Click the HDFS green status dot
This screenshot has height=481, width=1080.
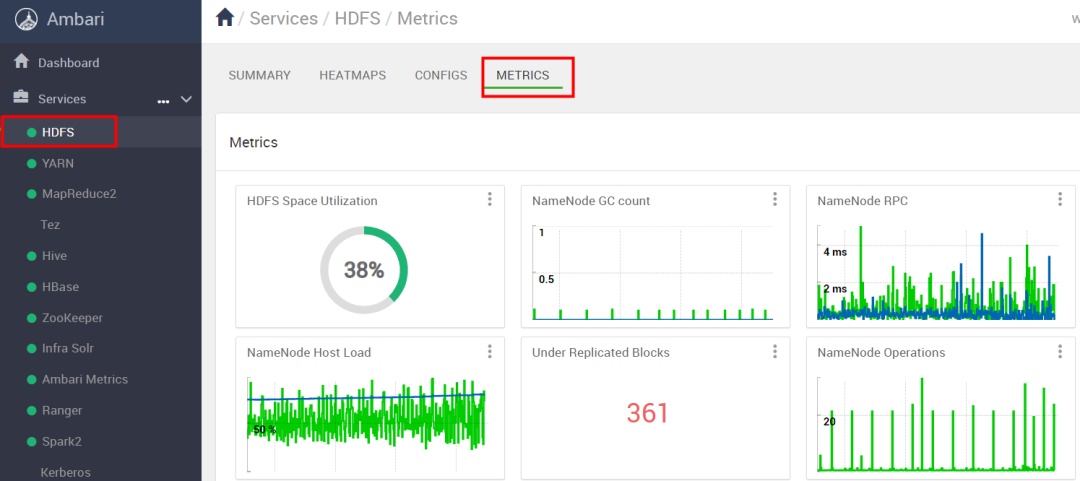[x=31, y=133]
